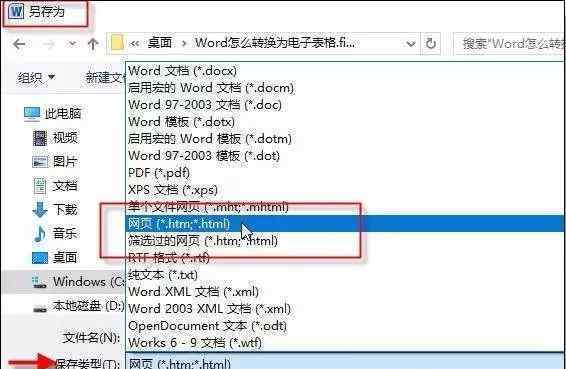
Task: Go up one folder level
Action: pyautogui.click(x=93, y=44)
